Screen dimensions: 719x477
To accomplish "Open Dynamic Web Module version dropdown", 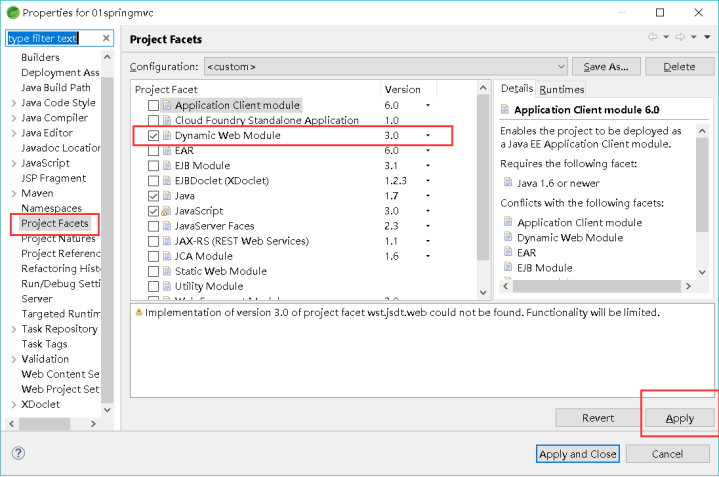I will coord(428,135).
